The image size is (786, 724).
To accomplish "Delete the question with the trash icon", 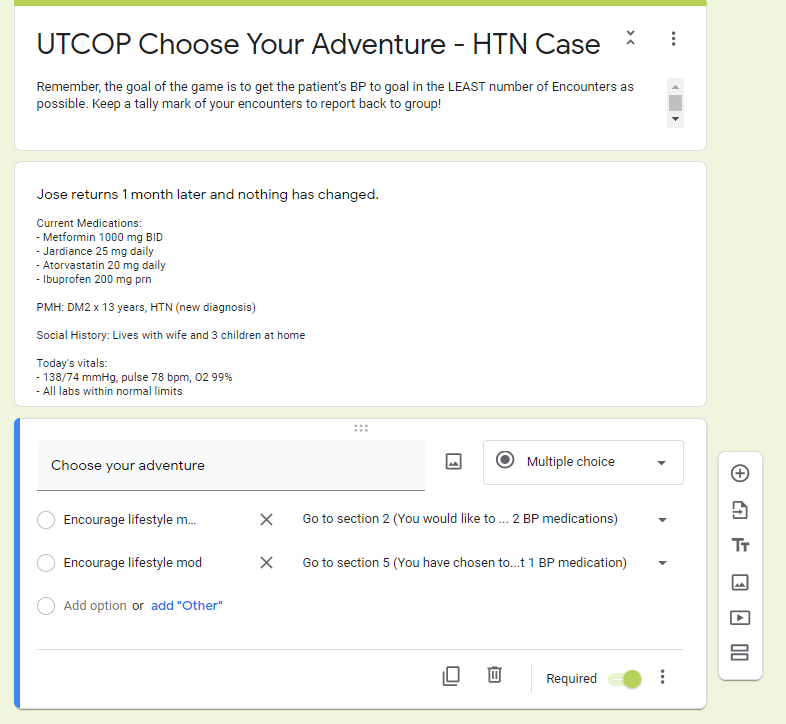I will pyautogui.click(x=494, y=675).
